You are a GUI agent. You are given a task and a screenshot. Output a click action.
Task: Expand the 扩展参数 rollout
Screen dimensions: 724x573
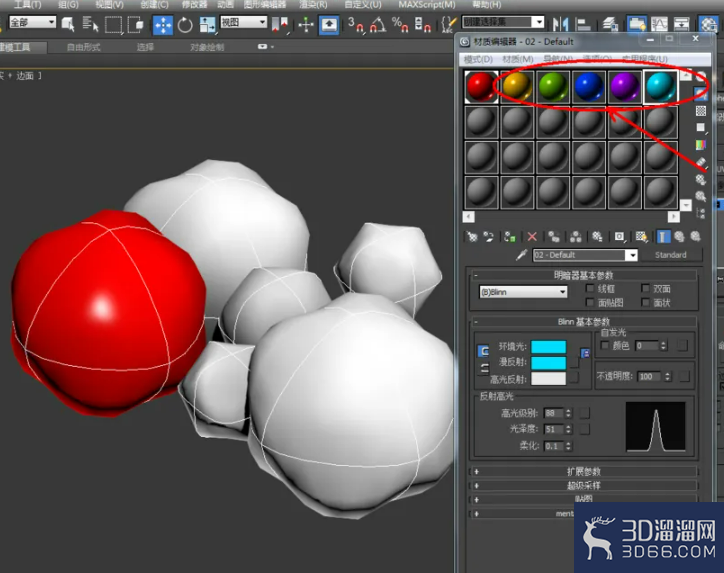coord(584,471)
